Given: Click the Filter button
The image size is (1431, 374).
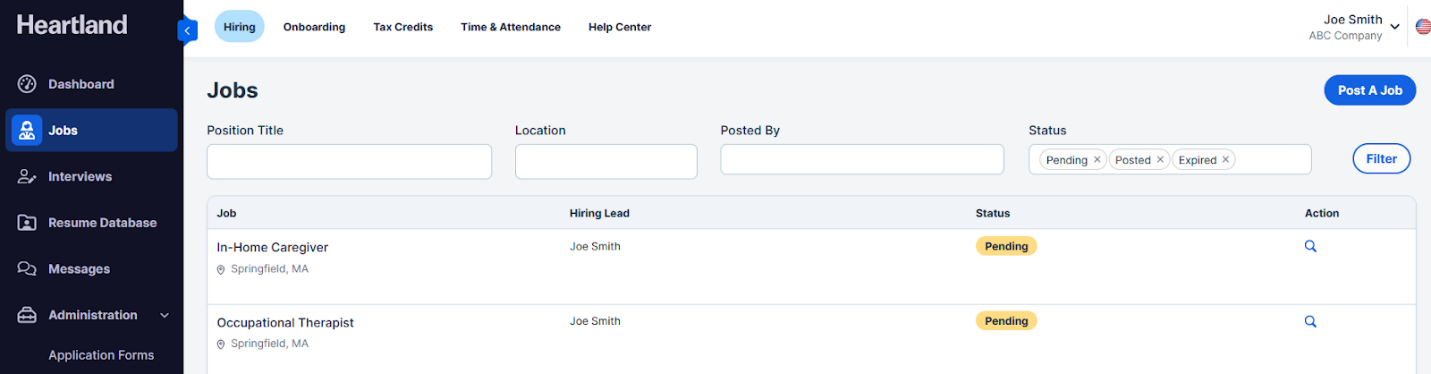Looking at the screenshot, I should pos(1381,159).
